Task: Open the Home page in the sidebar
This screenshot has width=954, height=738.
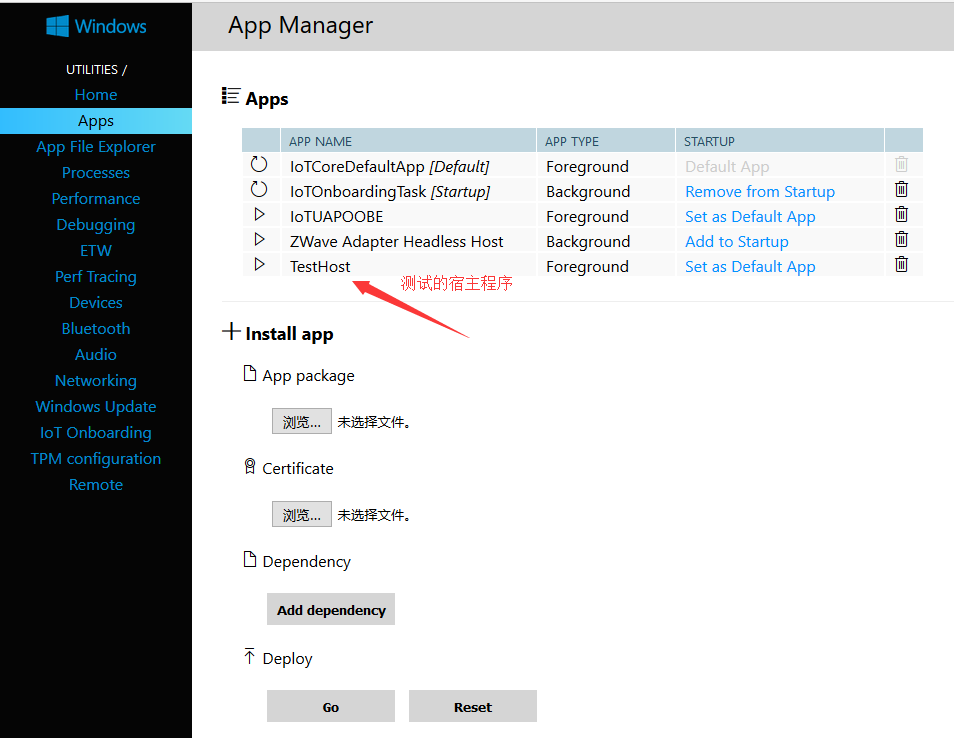Action: click(96, 95)
